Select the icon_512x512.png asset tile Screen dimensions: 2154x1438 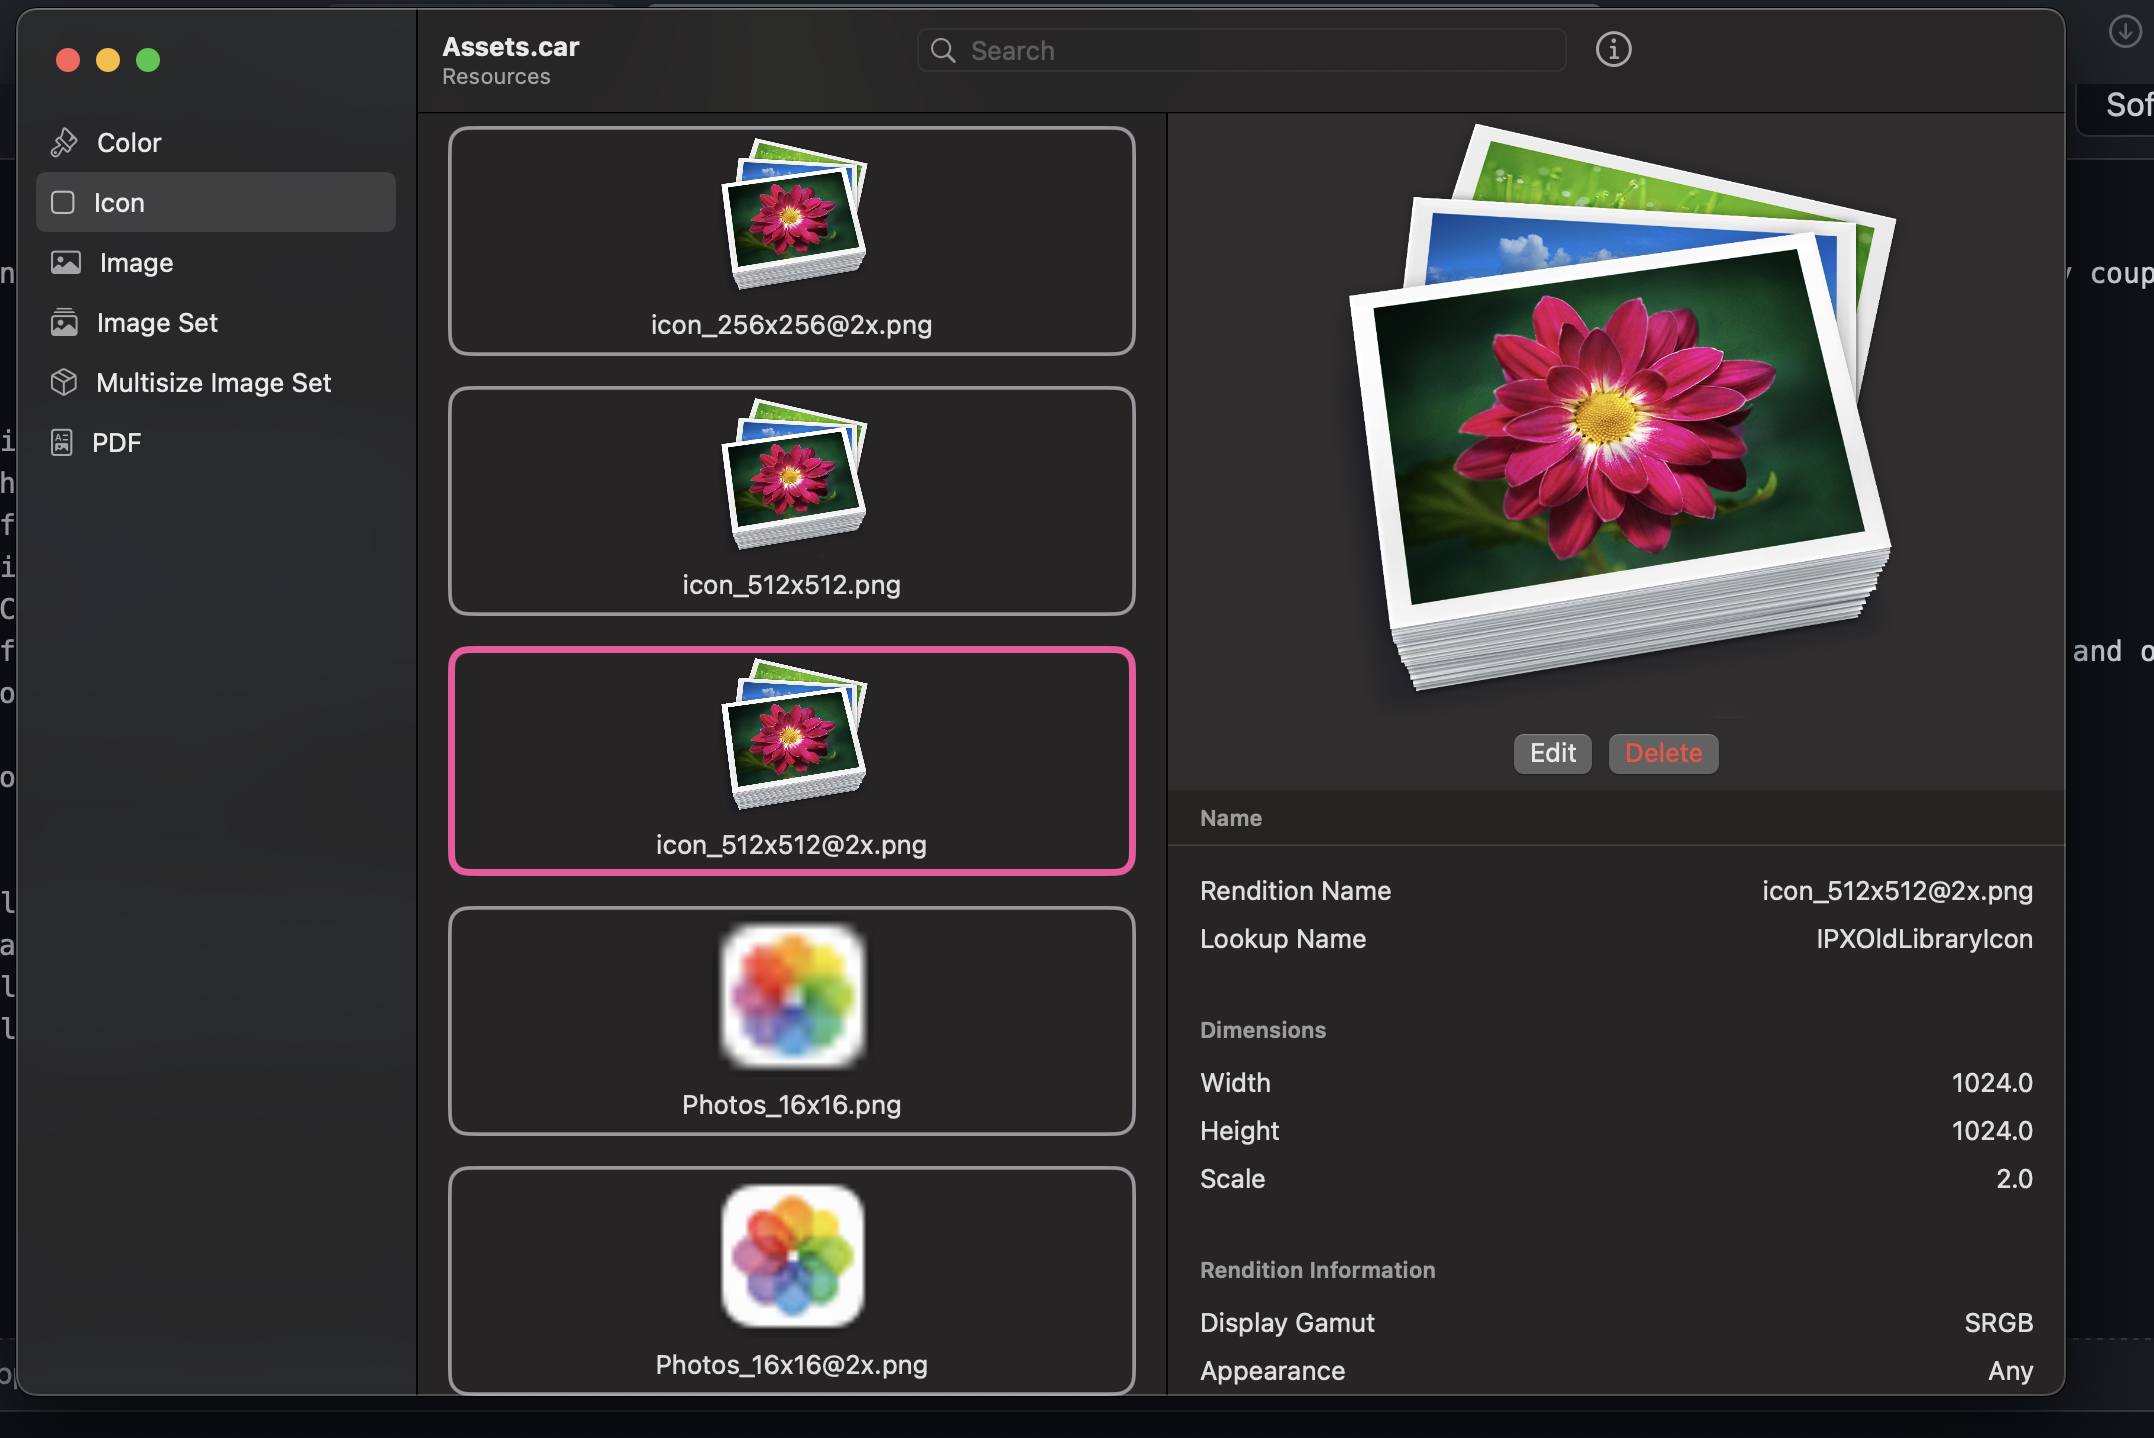[x=792, y=501]
